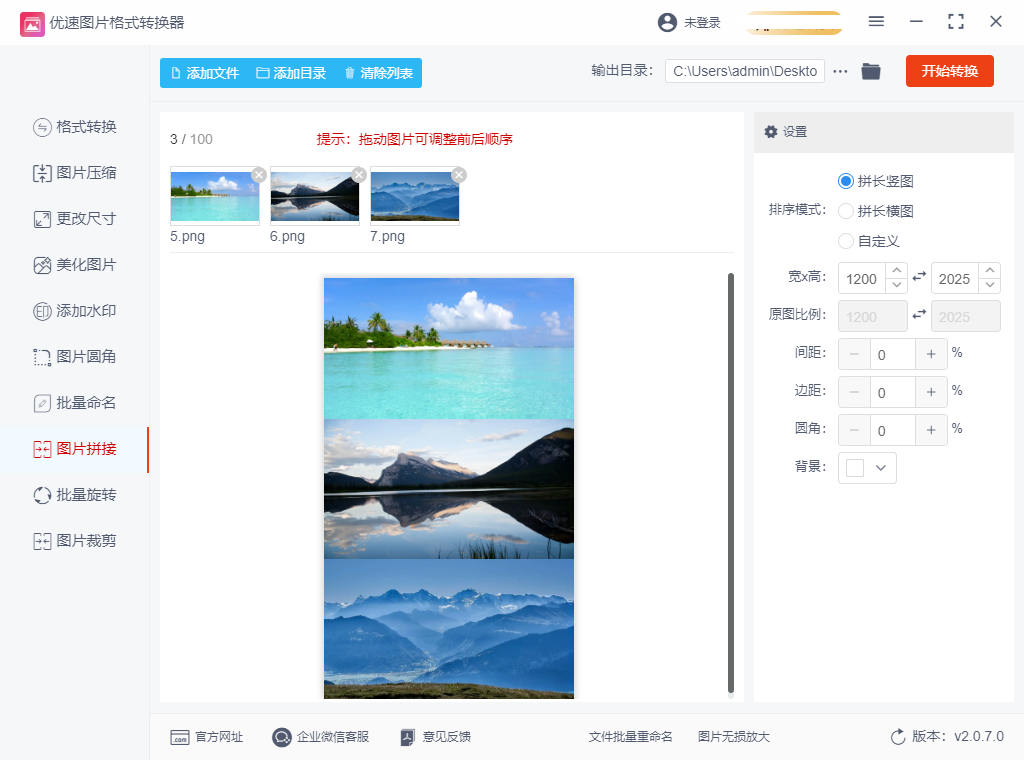
Task: Click the version refresh icon
Action: [899, 737]
